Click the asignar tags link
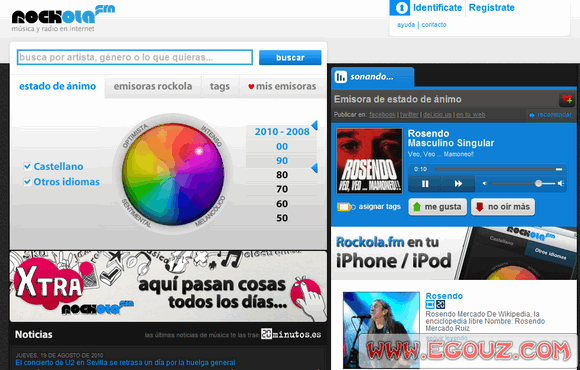The width and height of the screenshot is (580, 370). coord(380,207)
